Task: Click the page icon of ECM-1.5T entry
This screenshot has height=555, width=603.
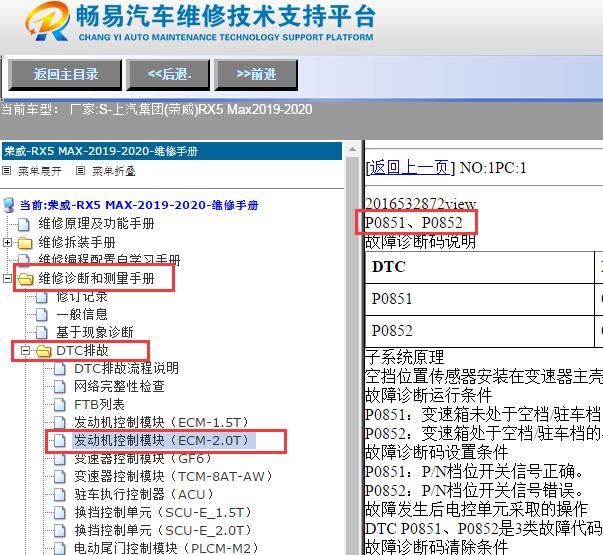Action: [x=60, y=423]
